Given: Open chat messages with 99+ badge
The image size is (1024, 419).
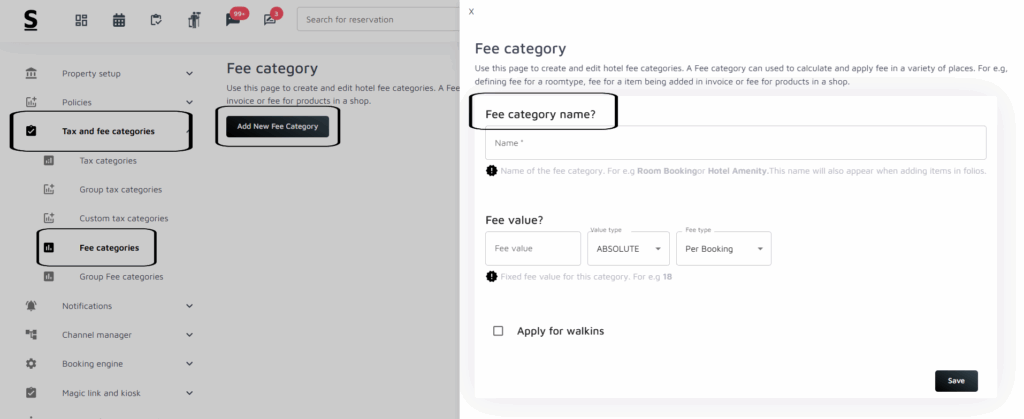Looking at the screenshot, I should (233, 20).
